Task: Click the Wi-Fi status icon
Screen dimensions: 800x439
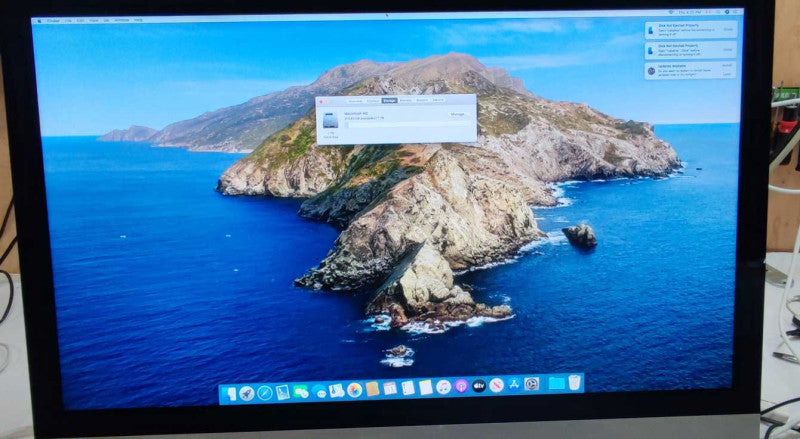Action: click(671, 12)
